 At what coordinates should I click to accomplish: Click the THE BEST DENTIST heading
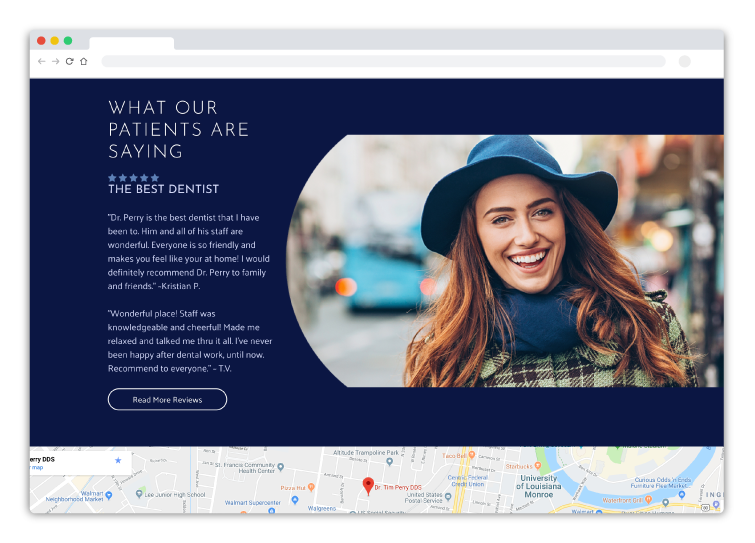163,189
